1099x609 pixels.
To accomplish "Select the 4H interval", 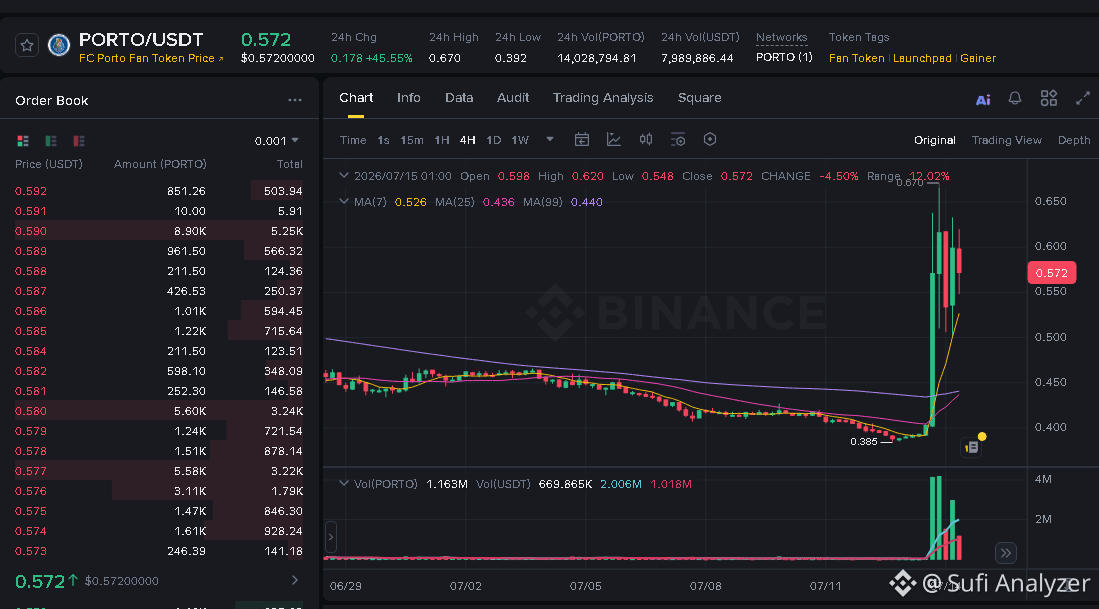I will tap(467, 140).
